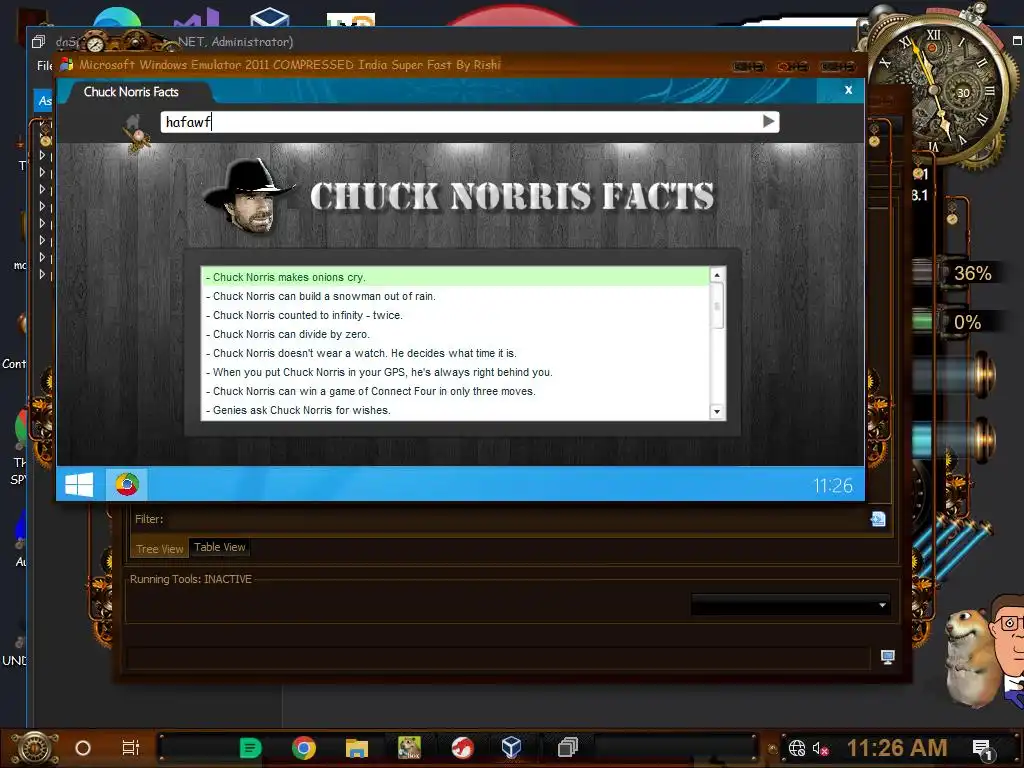Open the animal picture app on the taskbar
The width and height of the screenshot is (1024, 768).
tap(409, 748)
